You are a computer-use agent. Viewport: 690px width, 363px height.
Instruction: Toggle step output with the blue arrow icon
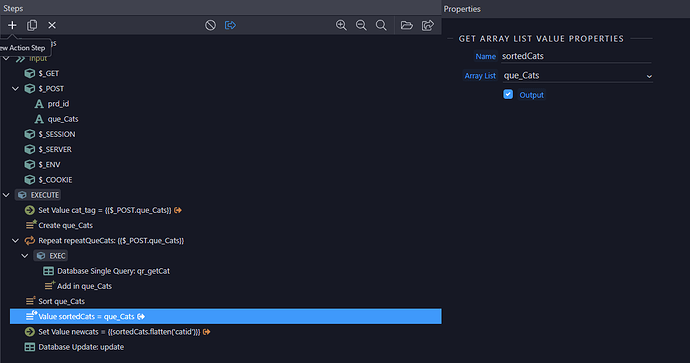(230, 25)
